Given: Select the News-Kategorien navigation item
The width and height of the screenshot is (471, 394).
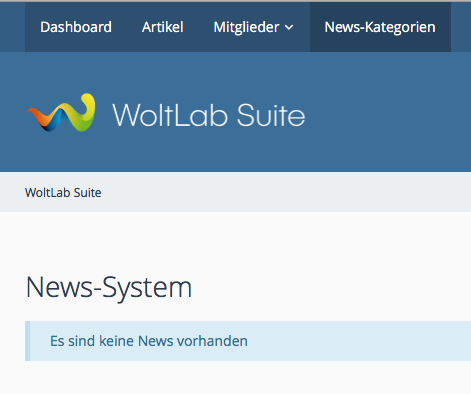Looking at the screenshot, I should (380, 27).
